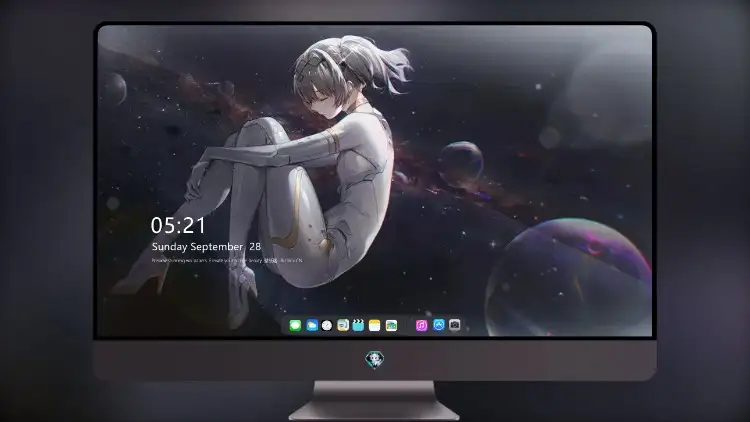The height and width of the screenshot is (422, 750).
Task: Open the green Messages dock icon
Action: 295,325
